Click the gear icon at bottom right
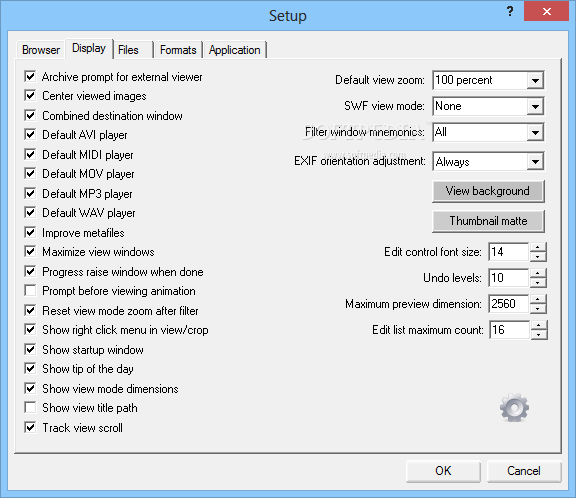576x498 pixels. (514, 408)
